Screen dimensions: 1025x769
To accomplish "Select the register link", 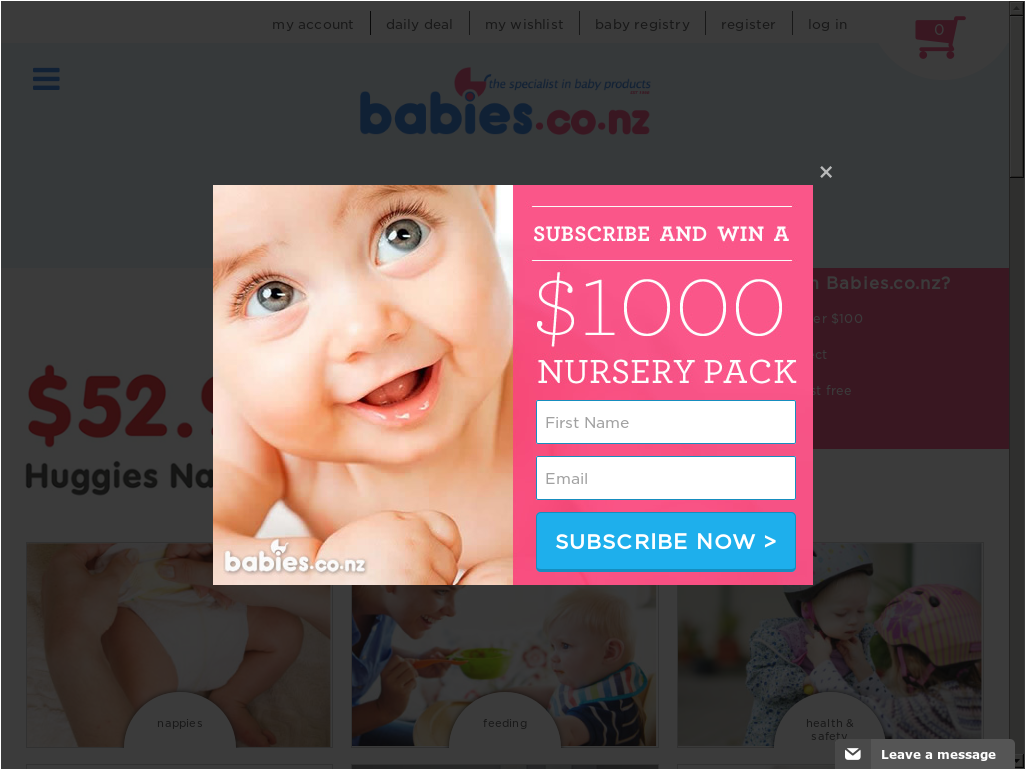I will click(748, 24).
